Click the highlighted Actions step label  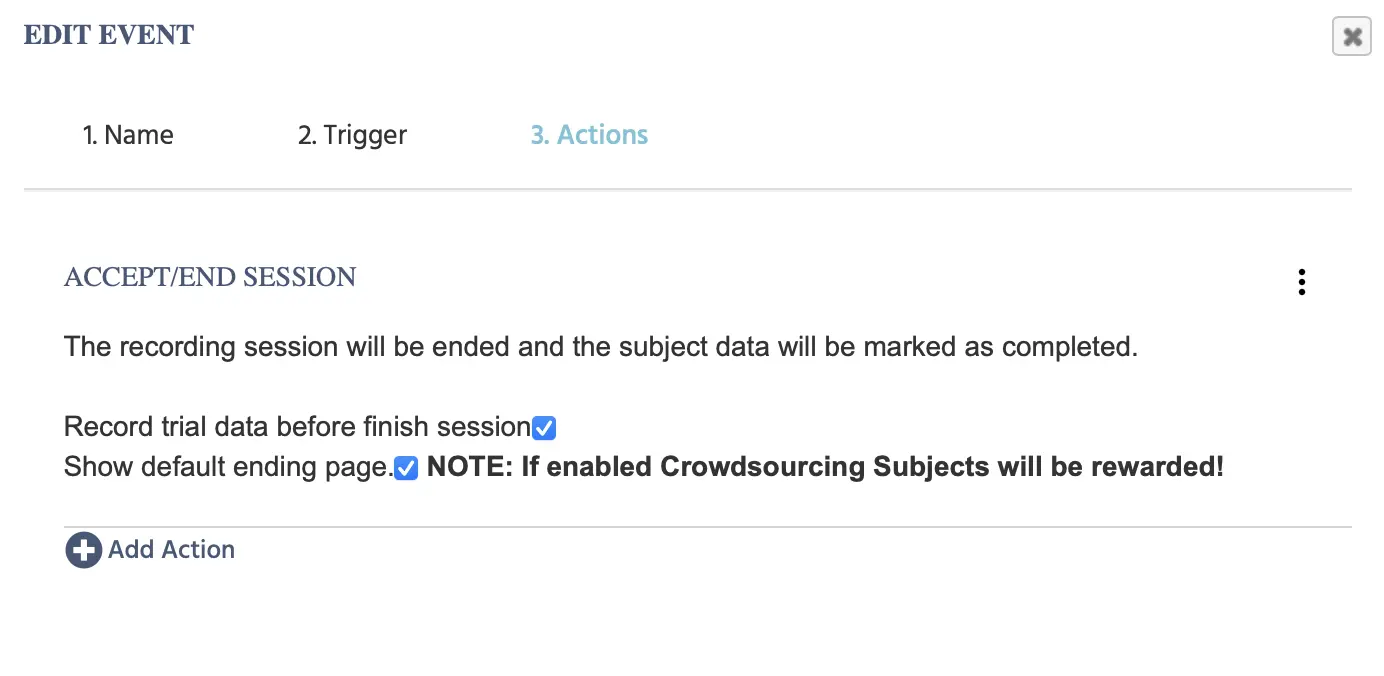point(603,135)
